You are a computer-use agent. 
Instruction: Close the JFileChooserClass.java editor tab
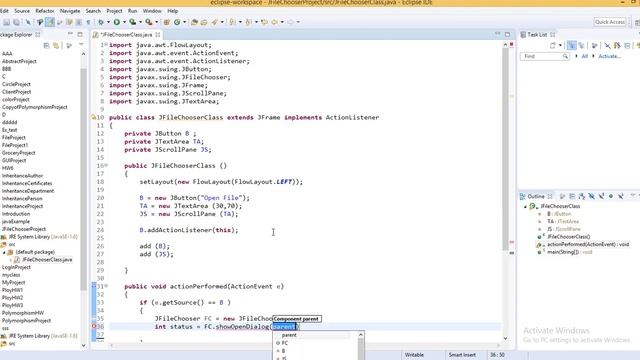coord(158,35)
